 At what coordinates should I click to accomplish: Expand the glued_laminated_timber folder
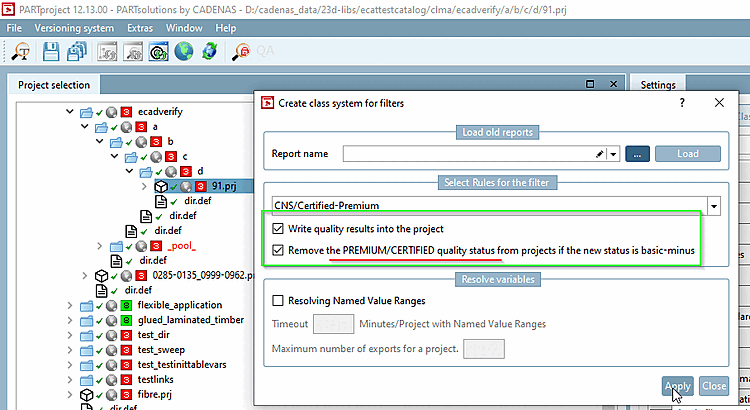(70, 320)
